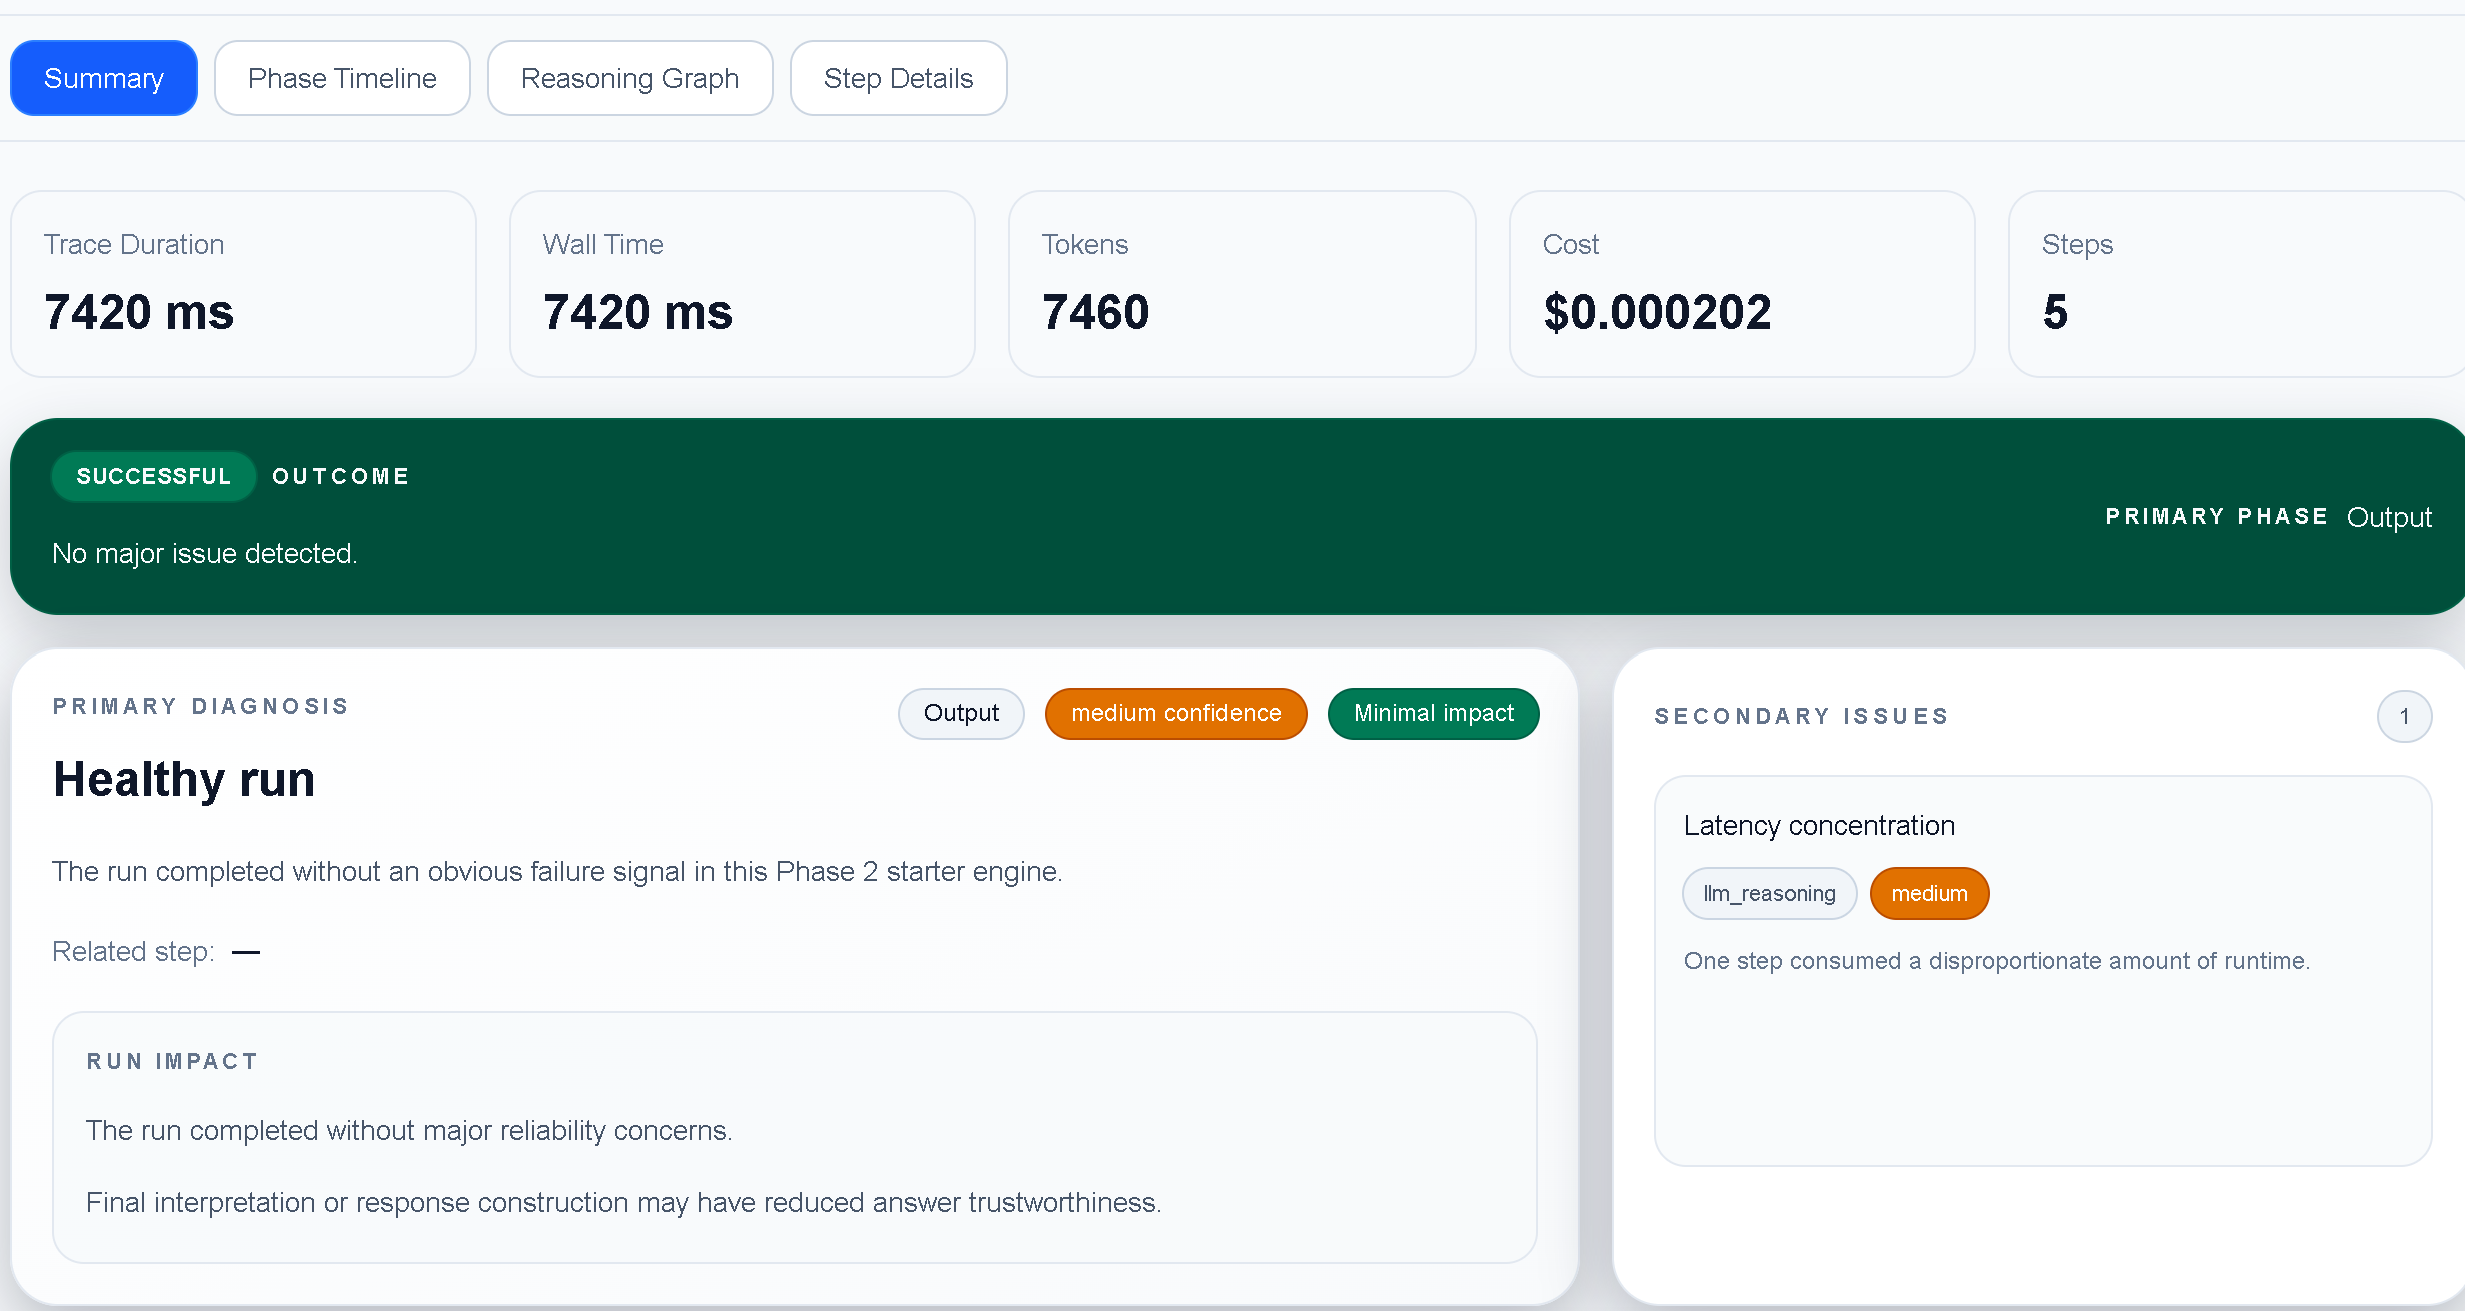The width and height of the screenshot is (2466, 1312).
Task: Click the medium confidence badge
Action: pyautogui.click(x=1176, y=713)
